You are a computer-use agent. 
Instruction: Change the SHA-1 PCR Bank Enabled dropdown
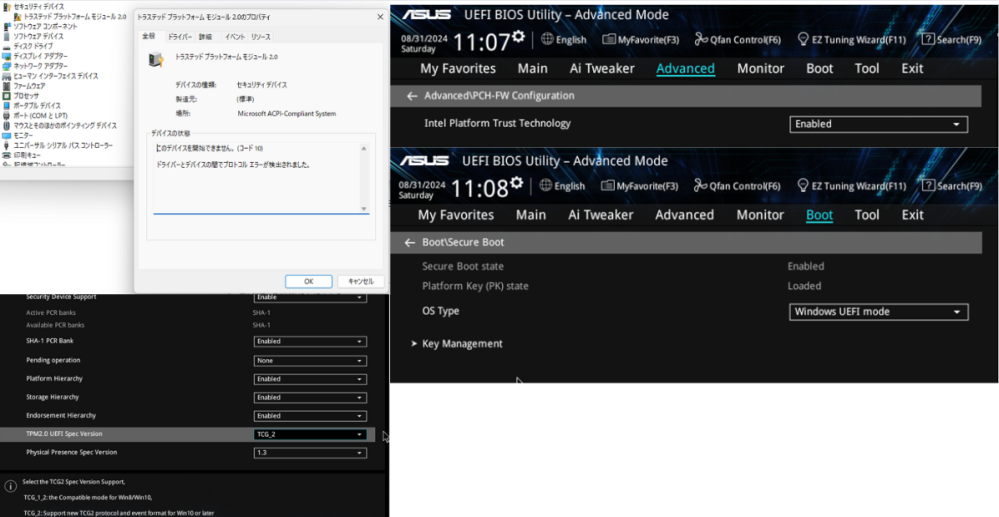(310, 342)
